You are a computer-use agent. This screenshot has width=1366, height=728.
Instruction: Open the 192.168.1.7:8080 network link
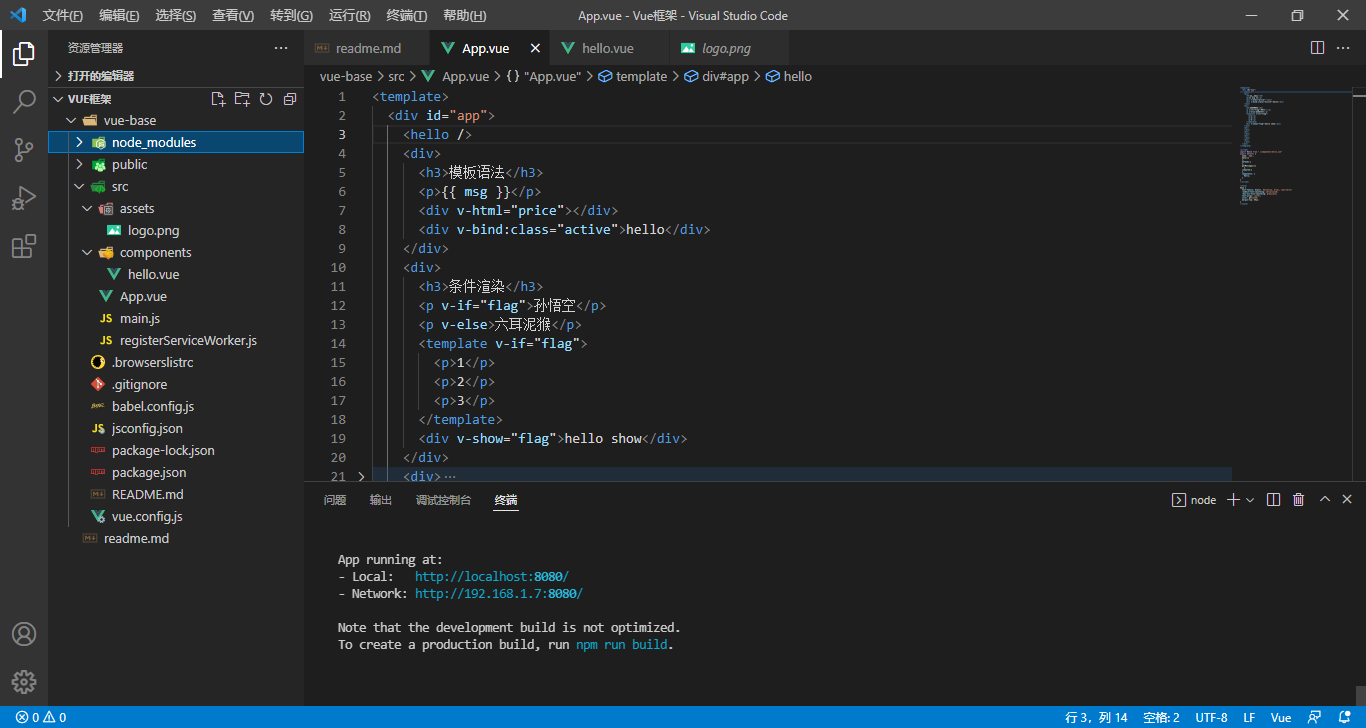pyautogui.click(x=498, y=594)
